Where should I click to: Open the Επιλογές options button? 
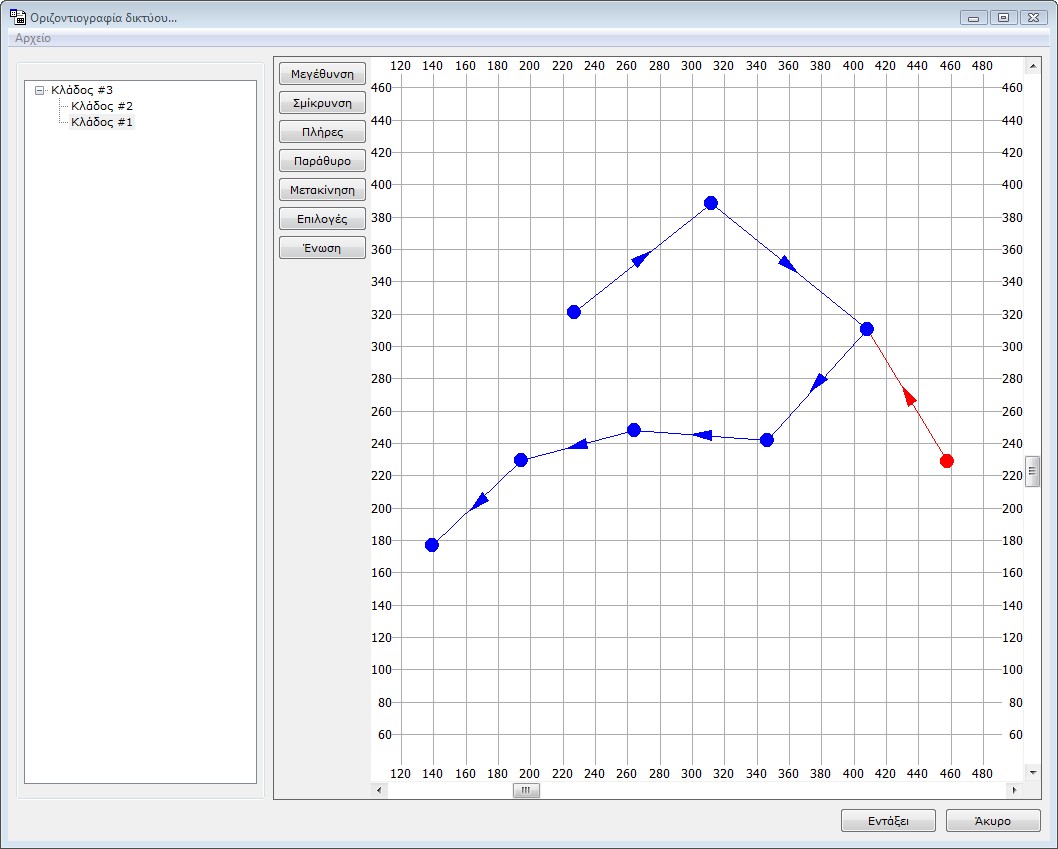click(x=322, y=219)
